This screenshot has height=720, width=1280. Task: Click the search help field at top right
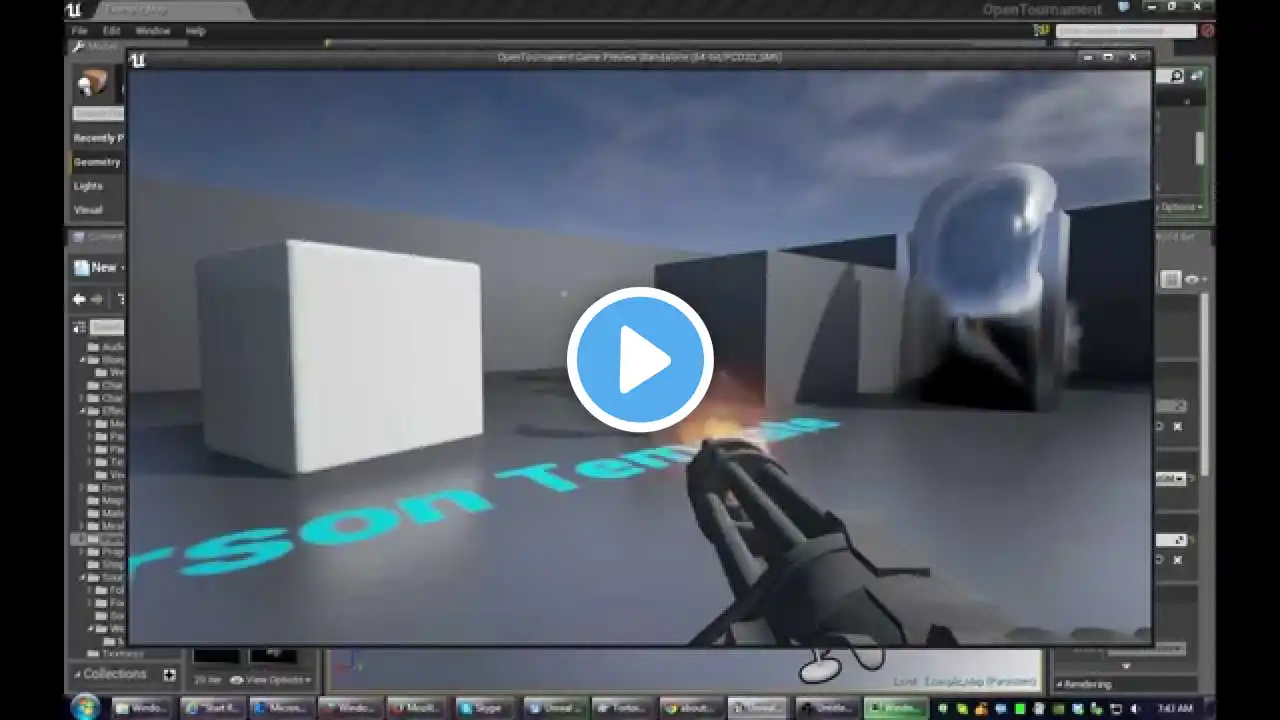tap(1126, 31)
